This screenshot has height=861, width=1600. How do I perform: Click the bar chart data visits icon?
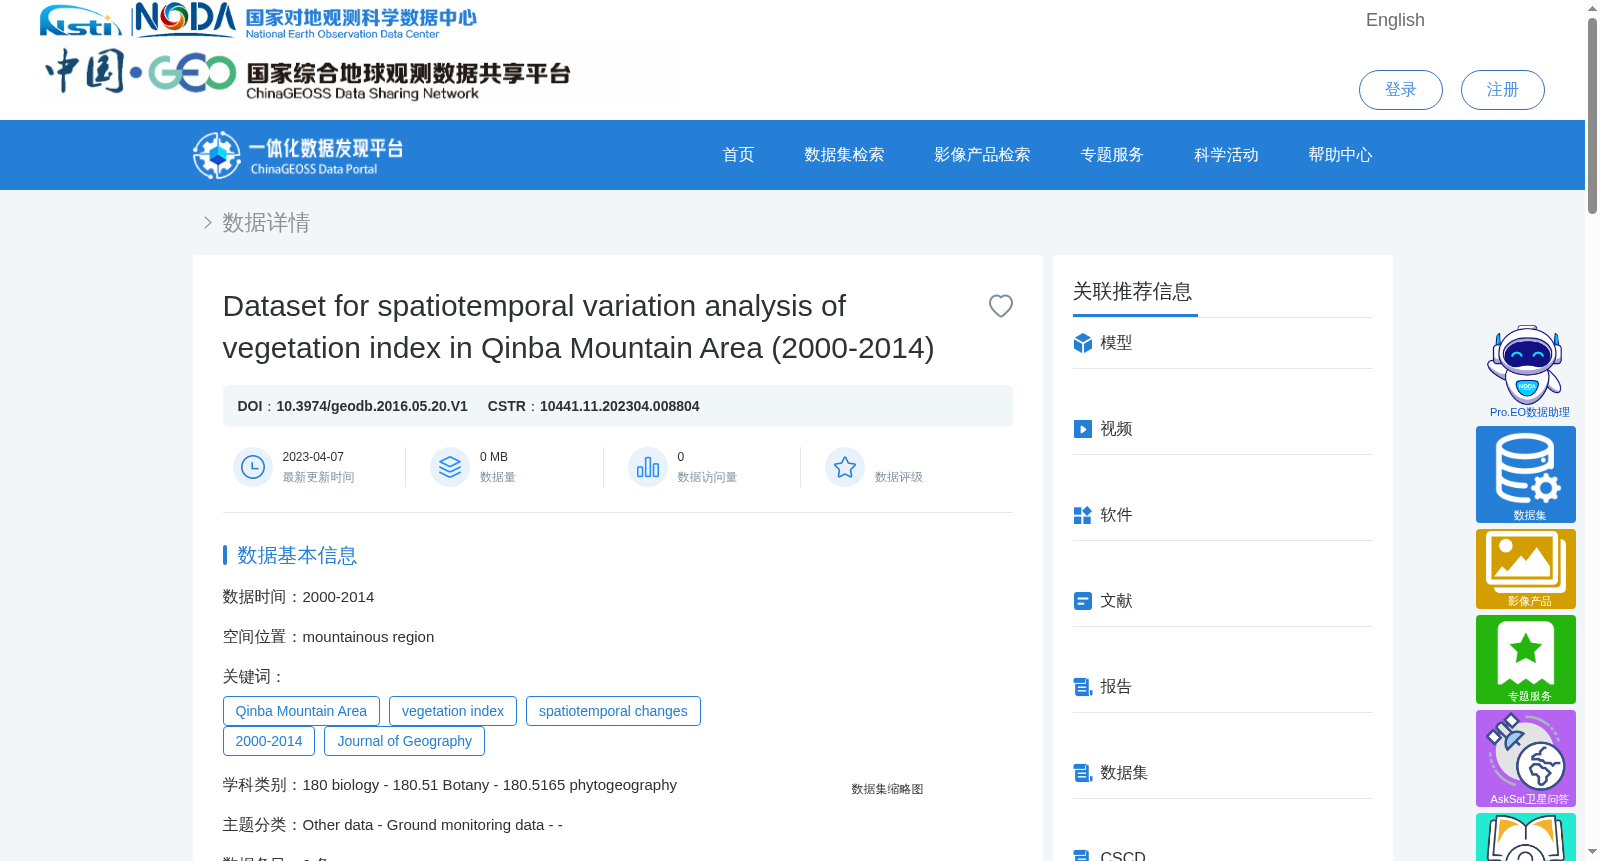click(x=648, y=467)
